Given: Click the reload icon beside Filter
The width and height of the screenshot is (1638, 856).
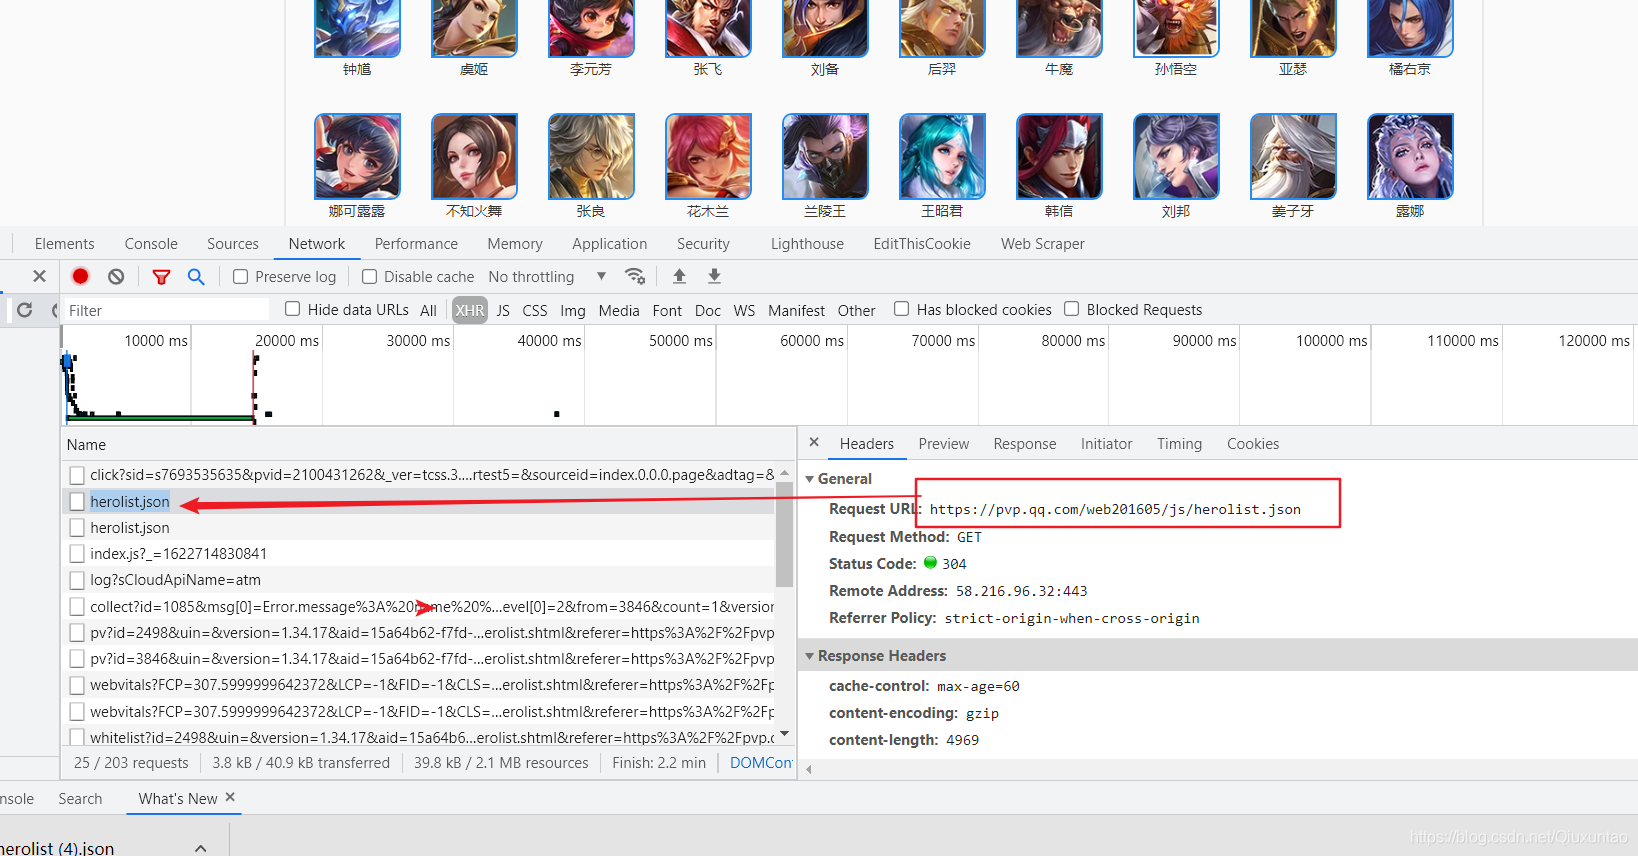Looking at the screenshot, I should click(25, 310).
